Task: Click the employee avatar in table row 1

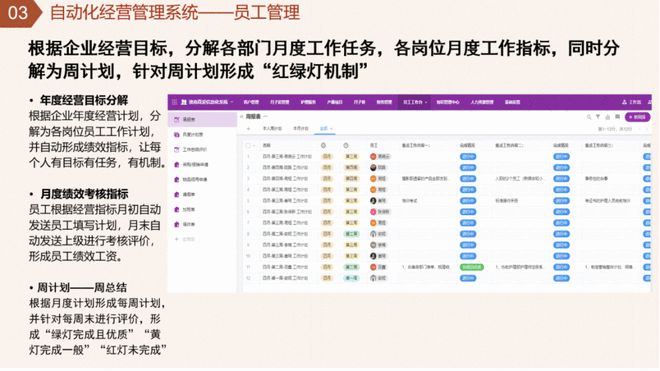Action: 373,156
